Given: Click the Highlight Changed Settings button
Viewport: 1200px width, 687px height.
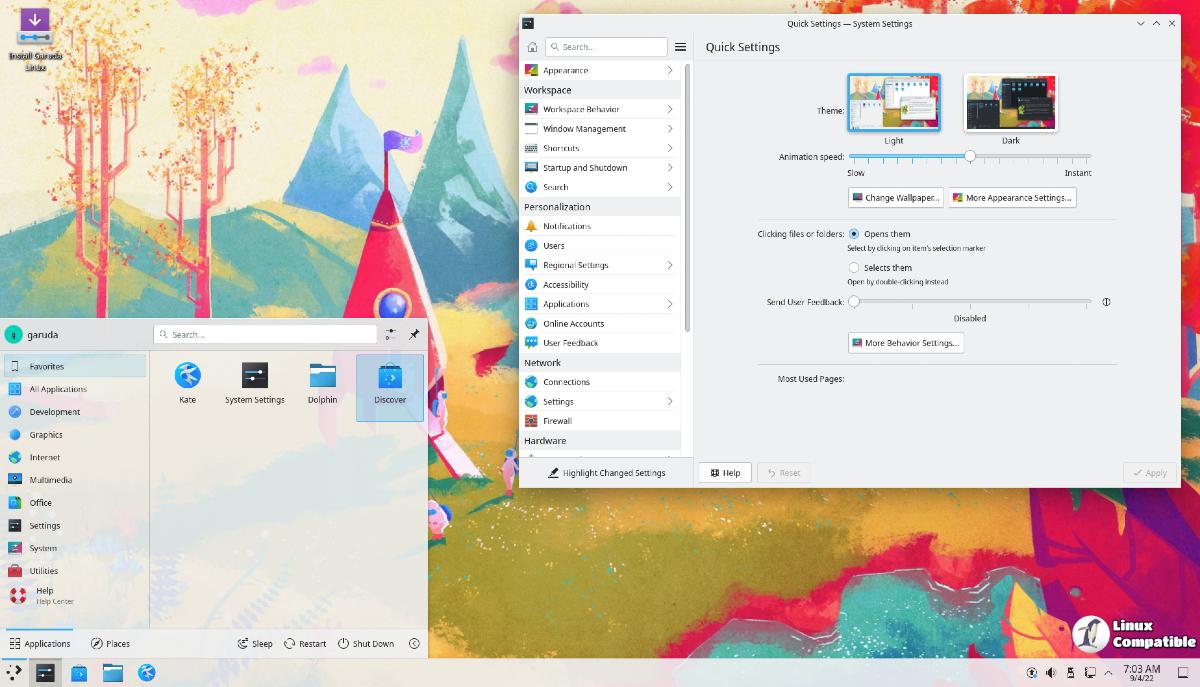Looking at the screenshot, I should click(606, 473).
